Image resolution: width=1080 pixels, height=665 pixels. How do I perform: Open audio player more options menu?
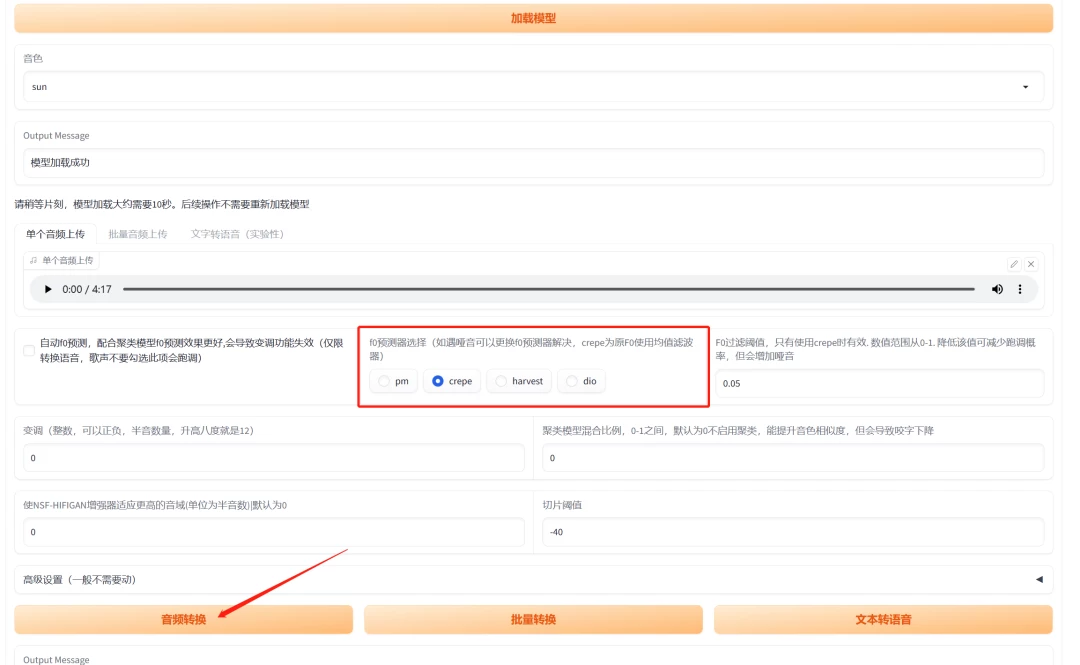pos(1020,289)
